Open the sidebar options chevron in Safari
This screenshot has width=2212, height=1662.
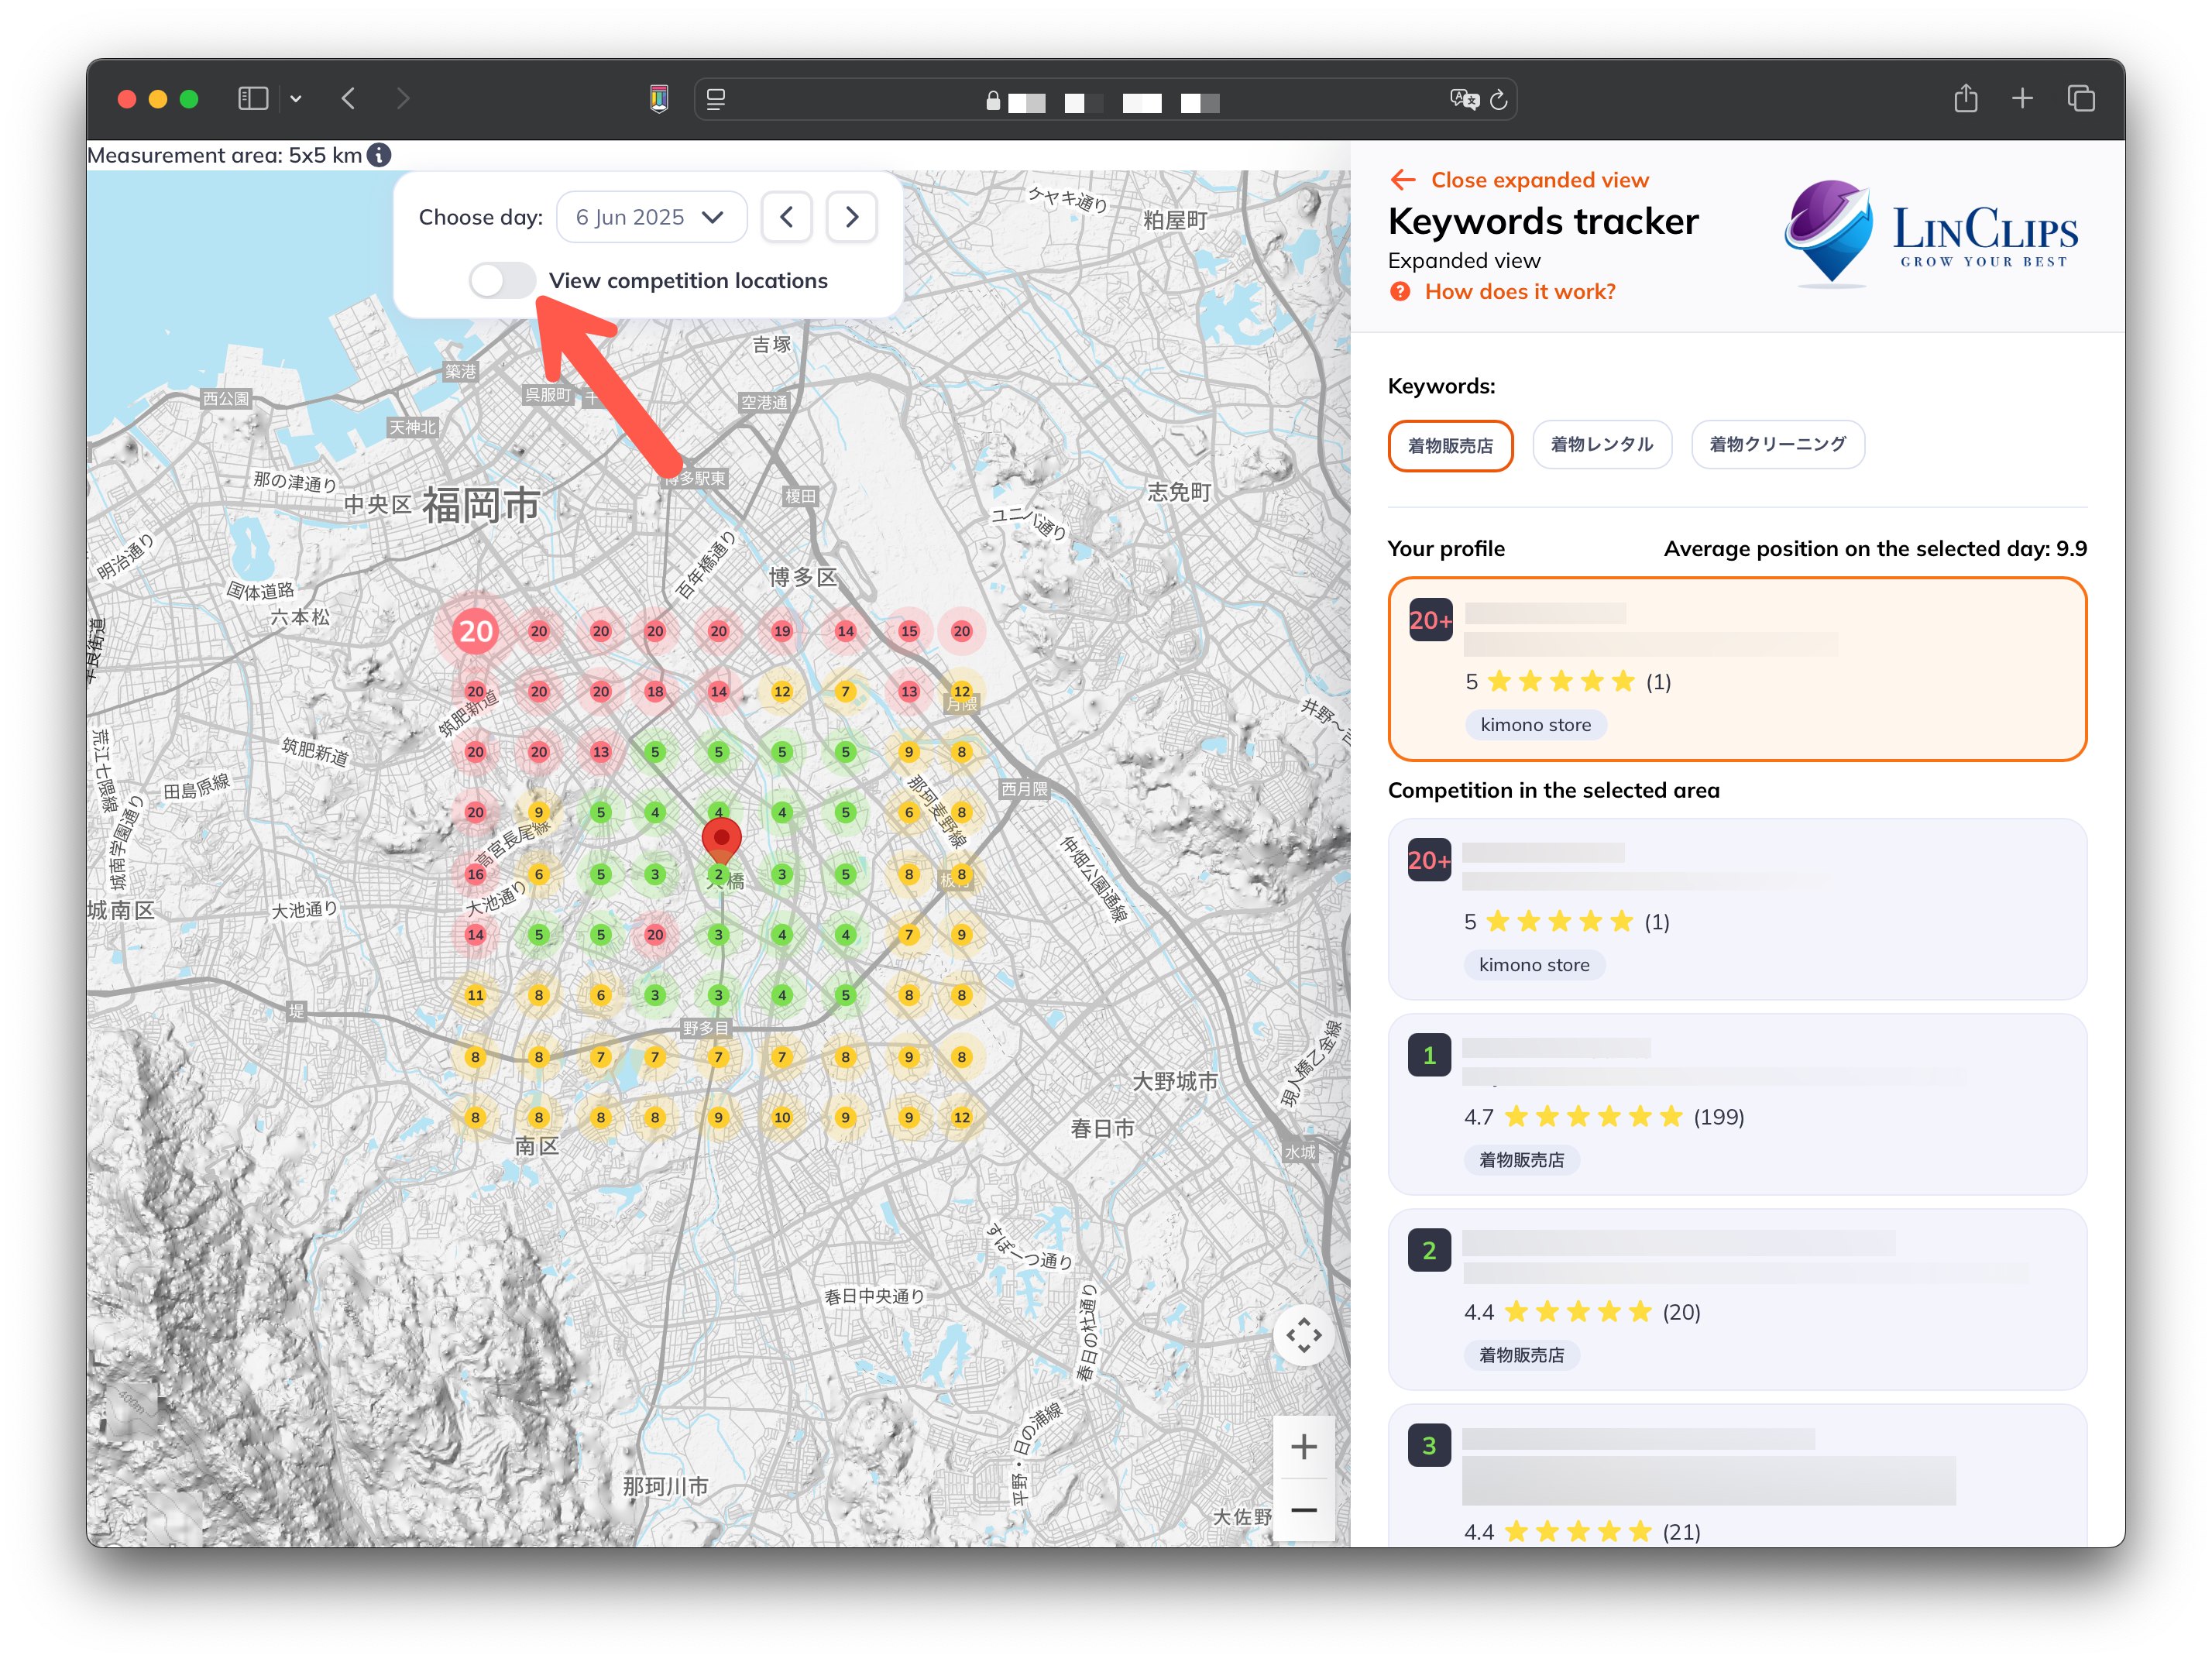click(296, 99)
